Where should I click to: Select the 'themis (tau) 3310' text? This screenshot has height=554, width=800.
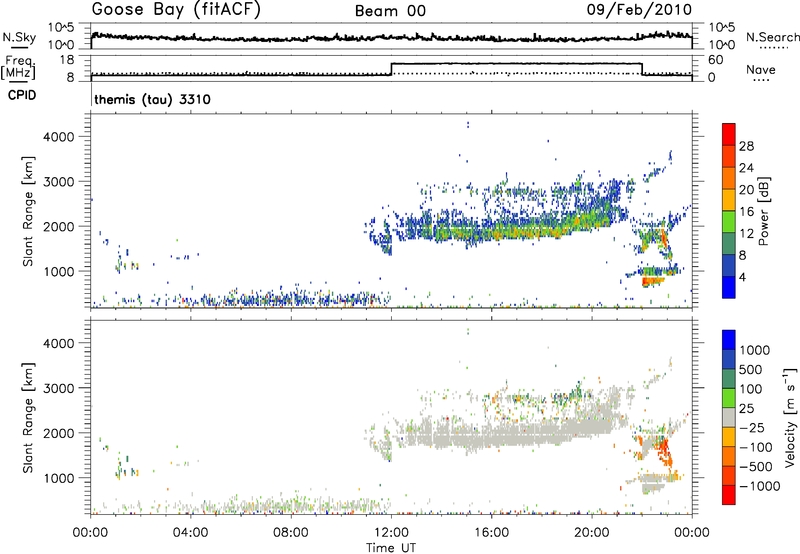pos(152,99)
